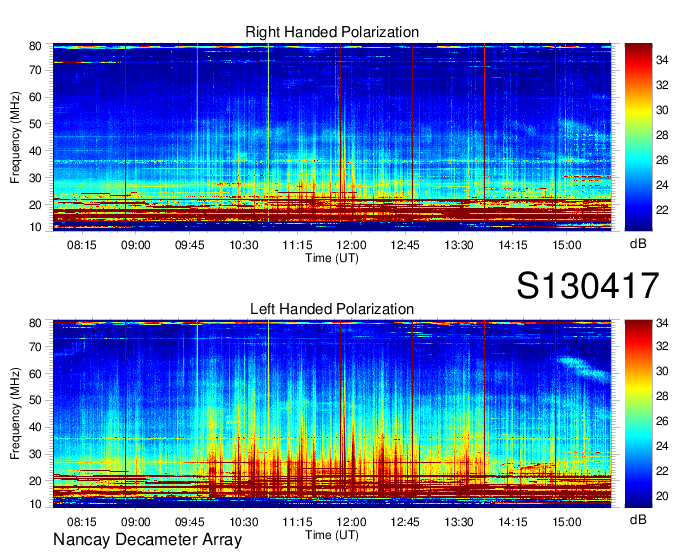Click the right-handed polarization spectrogram plot
This screenshot has width=680, height=552.
tap(332, 137)
